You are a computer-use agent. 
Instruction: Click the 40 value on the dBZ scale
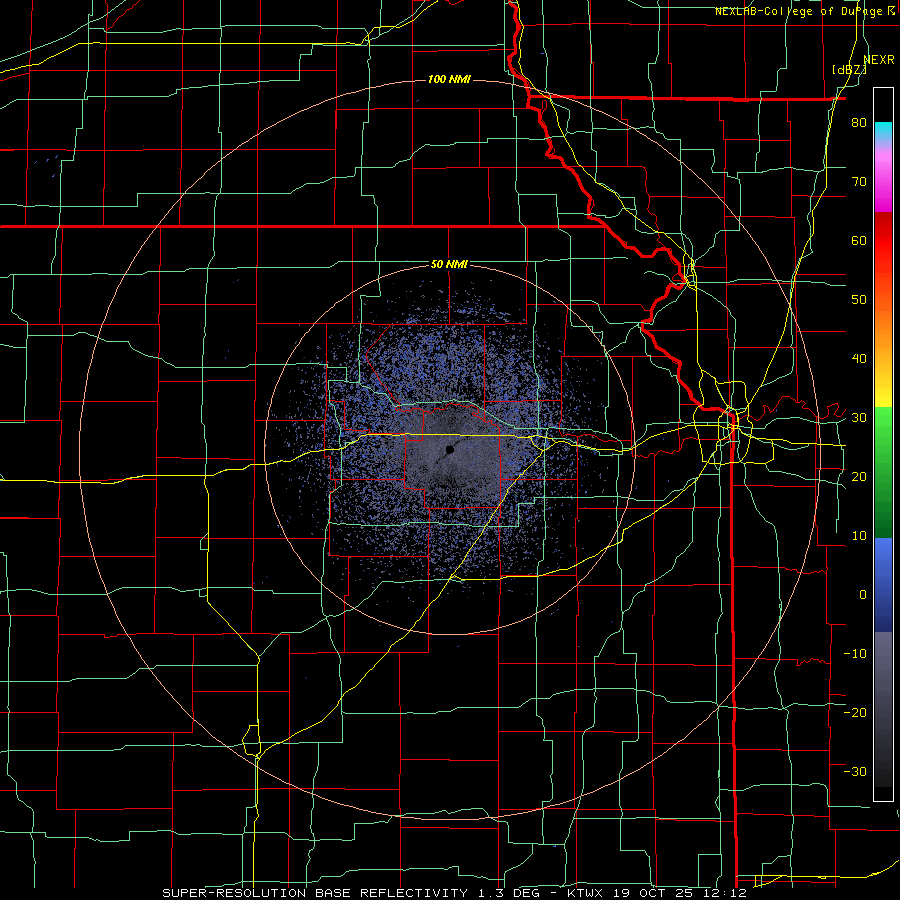(x=859, y=359)
